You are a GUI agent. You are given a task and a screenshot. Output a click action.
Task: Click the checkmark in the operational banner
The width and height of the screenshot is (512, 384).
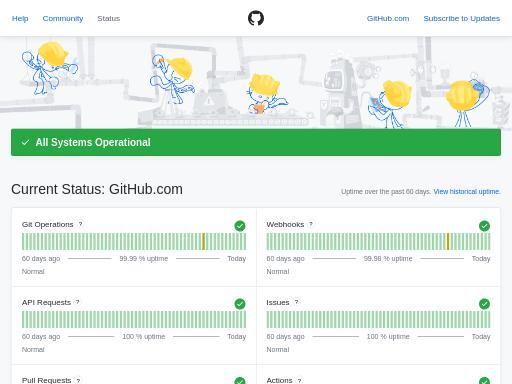click(25, 142)
